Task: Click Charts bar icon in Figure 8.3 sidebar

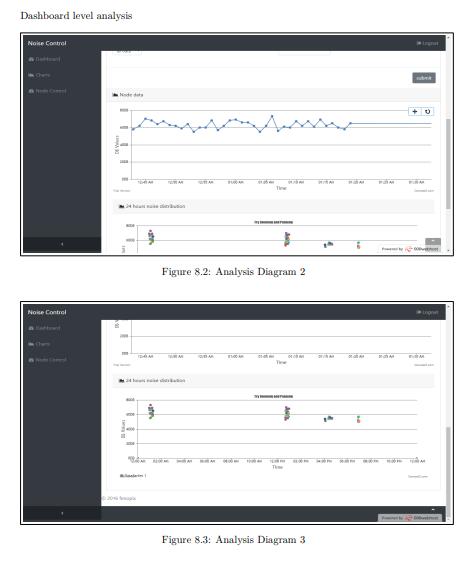Action: (31, 344)
